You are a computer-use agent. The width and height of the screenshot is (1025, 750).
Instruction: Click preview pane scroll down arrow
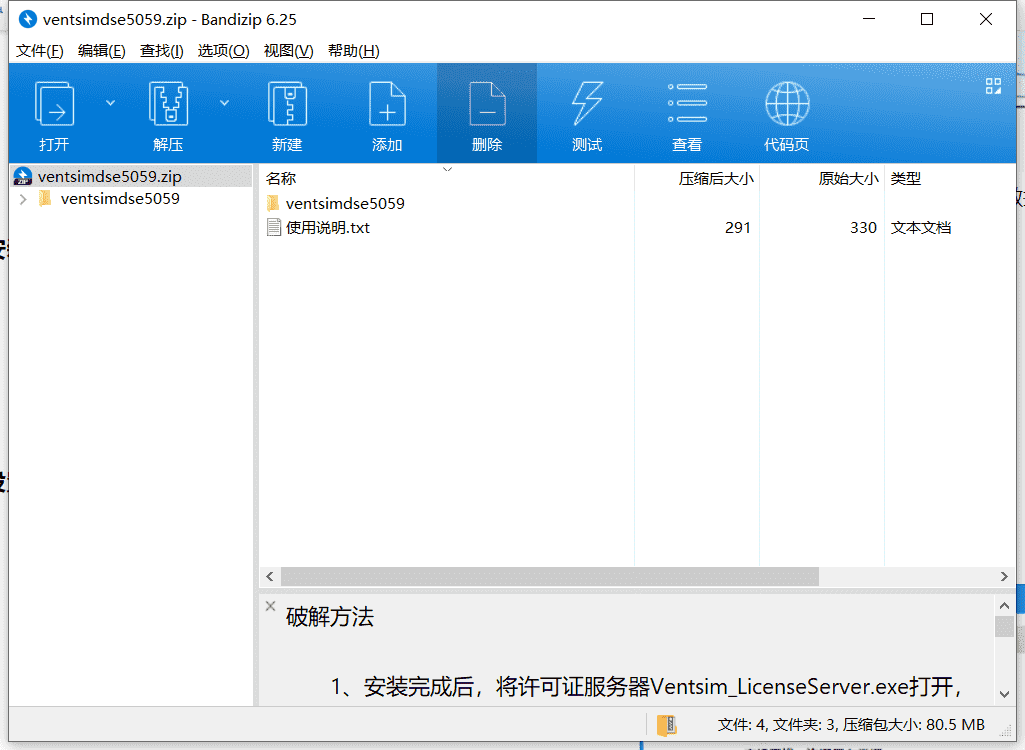(x=1004, y=694)
